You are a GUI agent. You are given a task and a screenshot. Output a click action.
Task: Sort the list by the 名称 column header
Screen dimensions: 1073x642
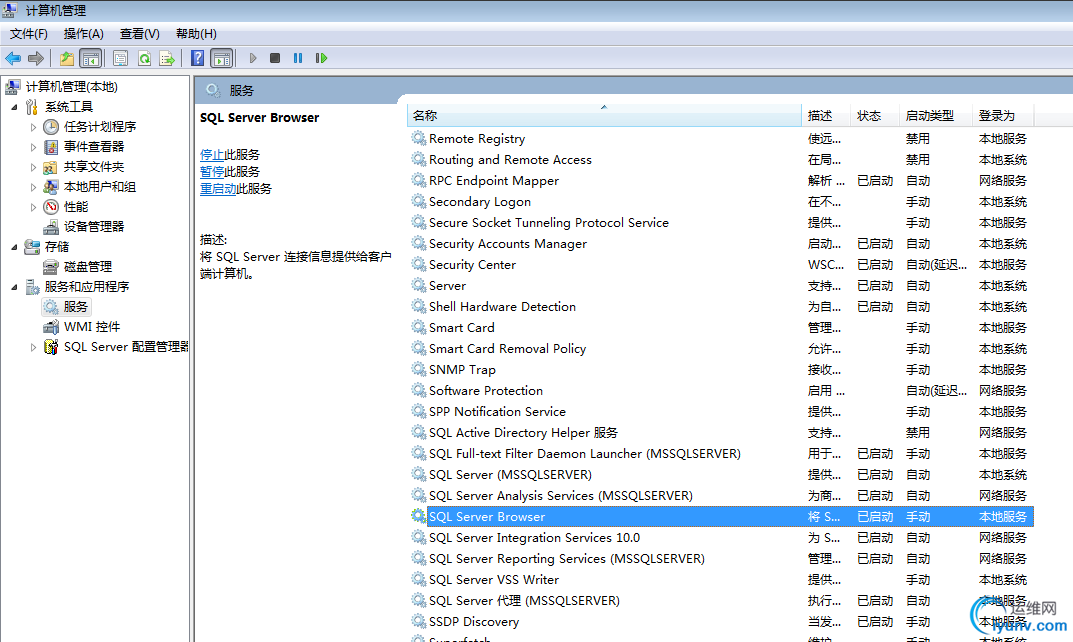(604, 116)
